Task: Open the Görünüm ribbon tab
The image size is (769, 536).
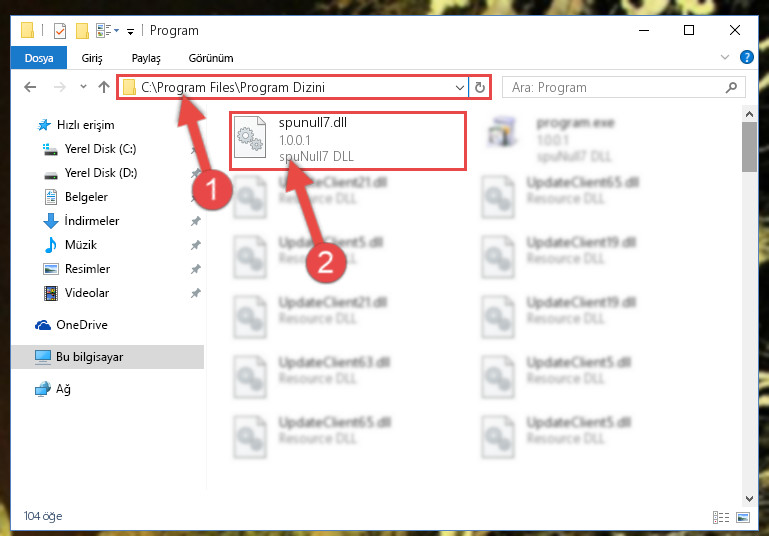Action: [x=211, y=58]
